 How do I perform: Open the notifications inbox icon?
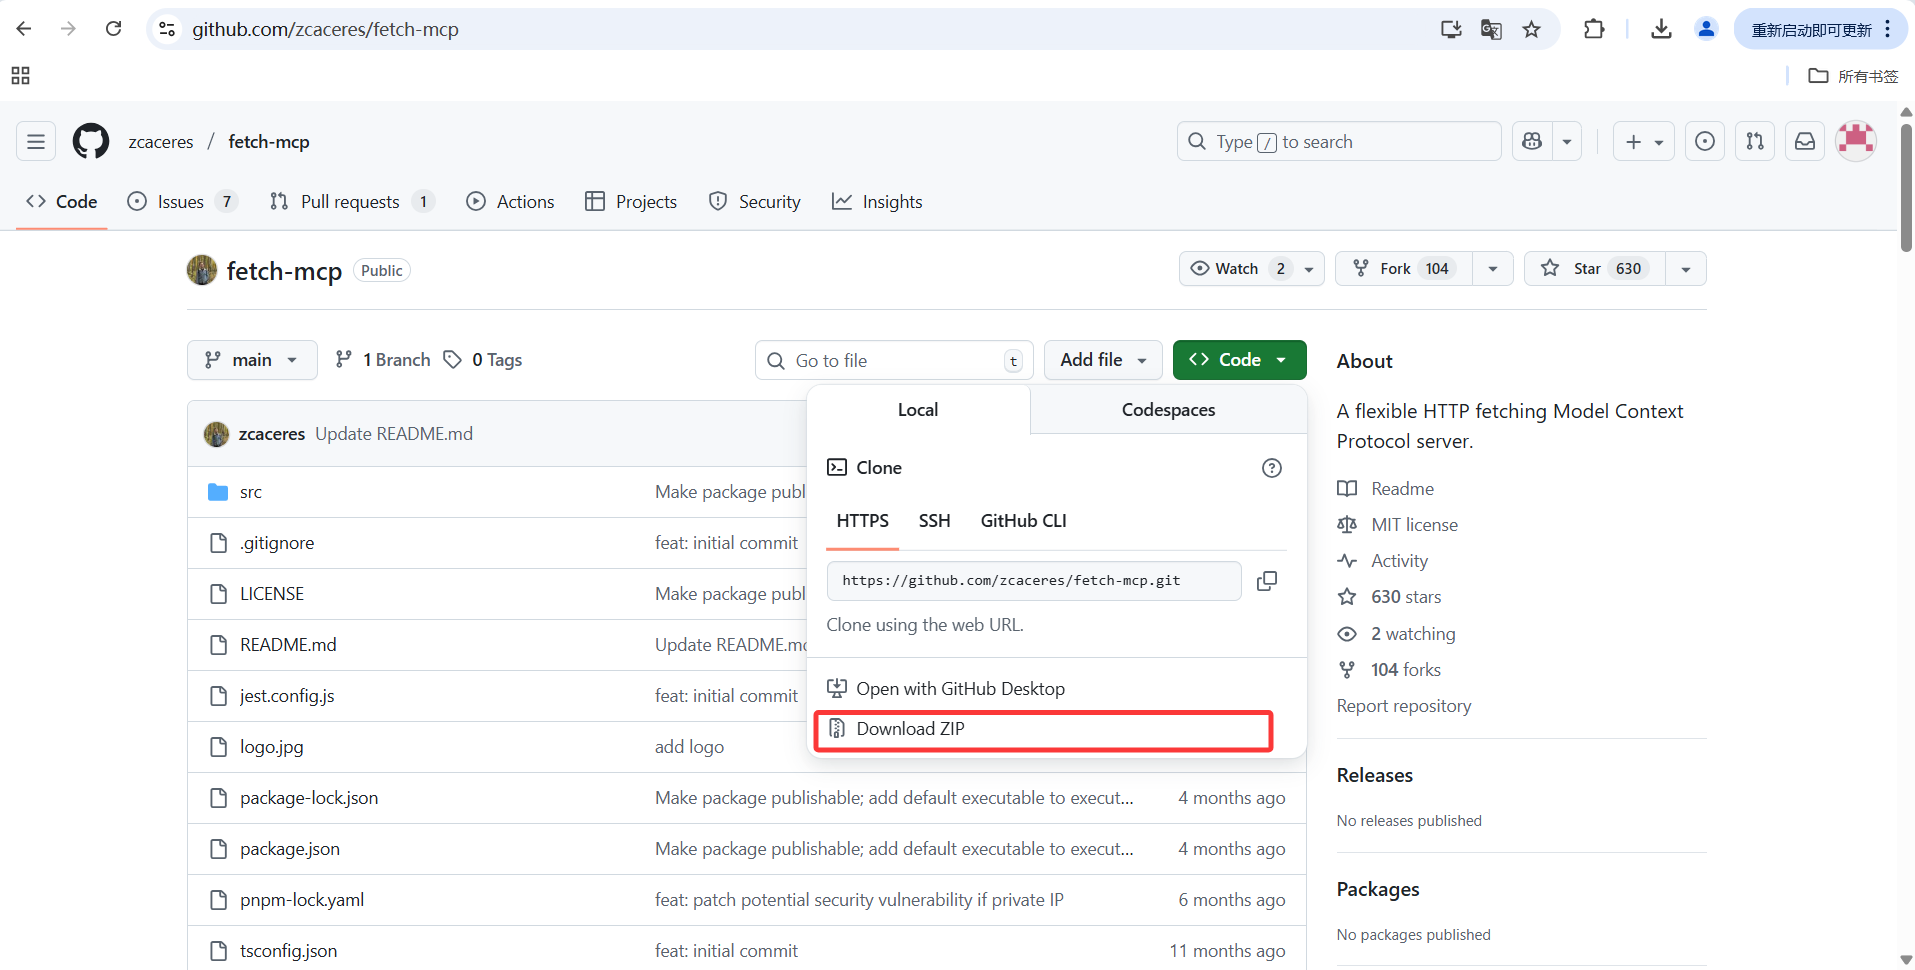(x=1805, y=142)
